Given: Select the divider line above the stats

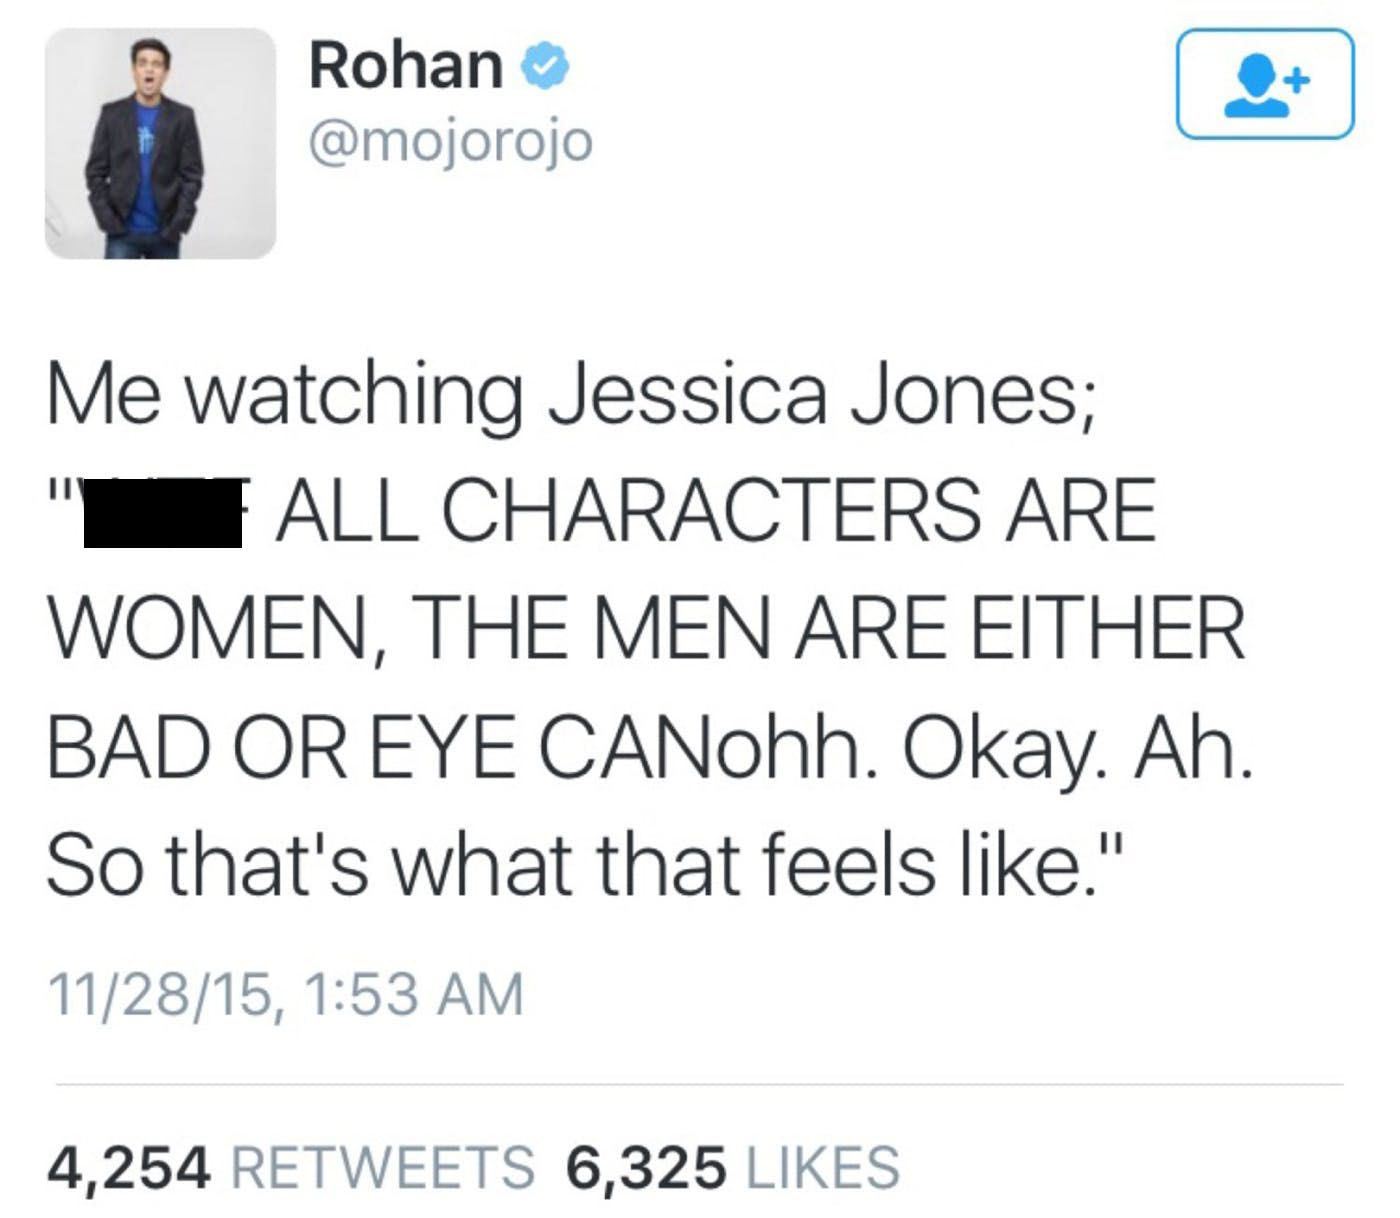Looking at the screenshot, I should [700, 1082].
